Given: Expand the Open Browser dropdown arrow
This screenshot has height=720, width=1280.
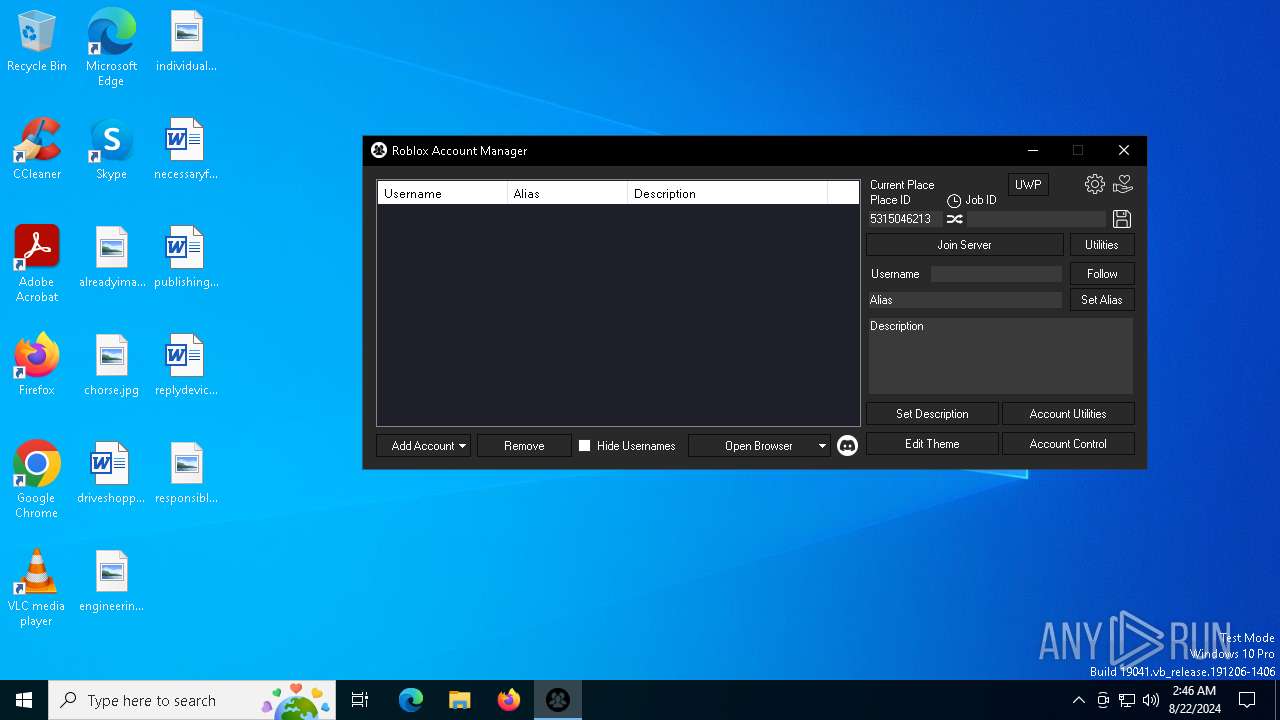Looking at the screenshot, I should click(x=822, y=446).
